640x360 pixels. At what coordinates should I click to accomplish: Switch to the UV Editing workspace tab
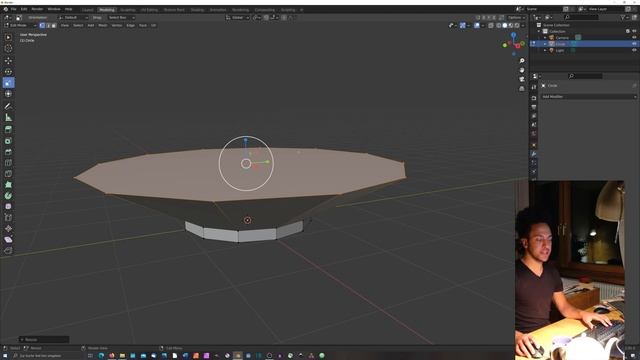point(149,10)
